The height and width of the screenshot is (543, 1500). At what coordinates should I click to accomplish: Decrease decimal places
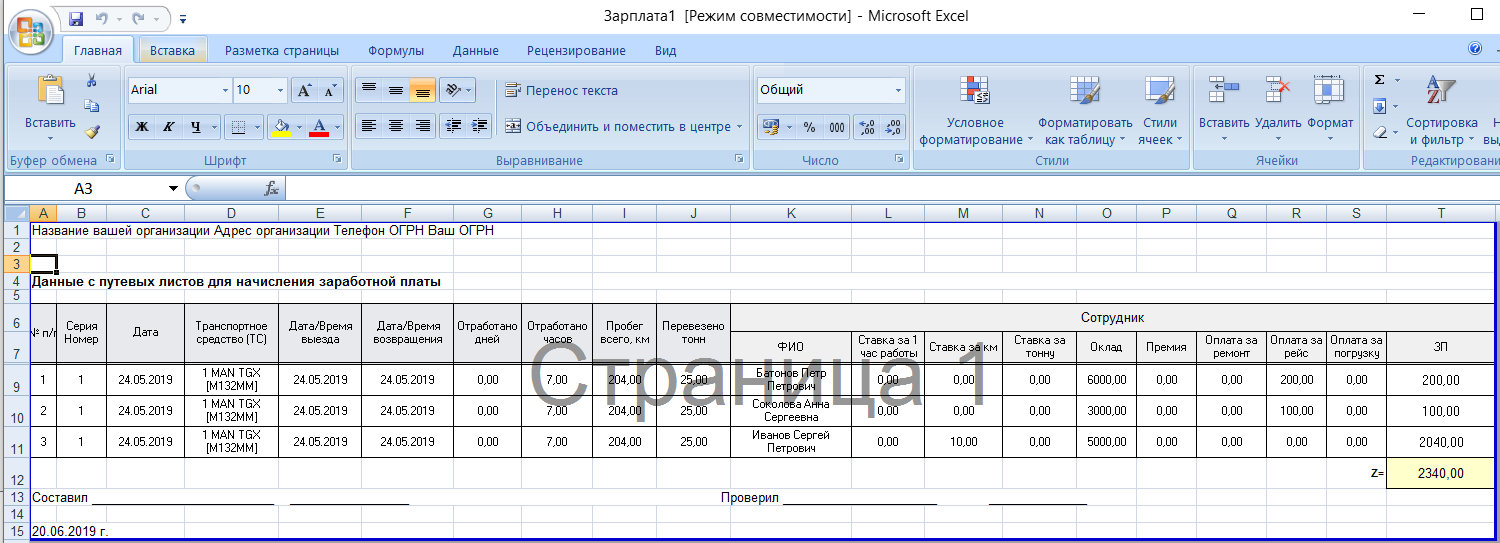[x=893, y=127]
